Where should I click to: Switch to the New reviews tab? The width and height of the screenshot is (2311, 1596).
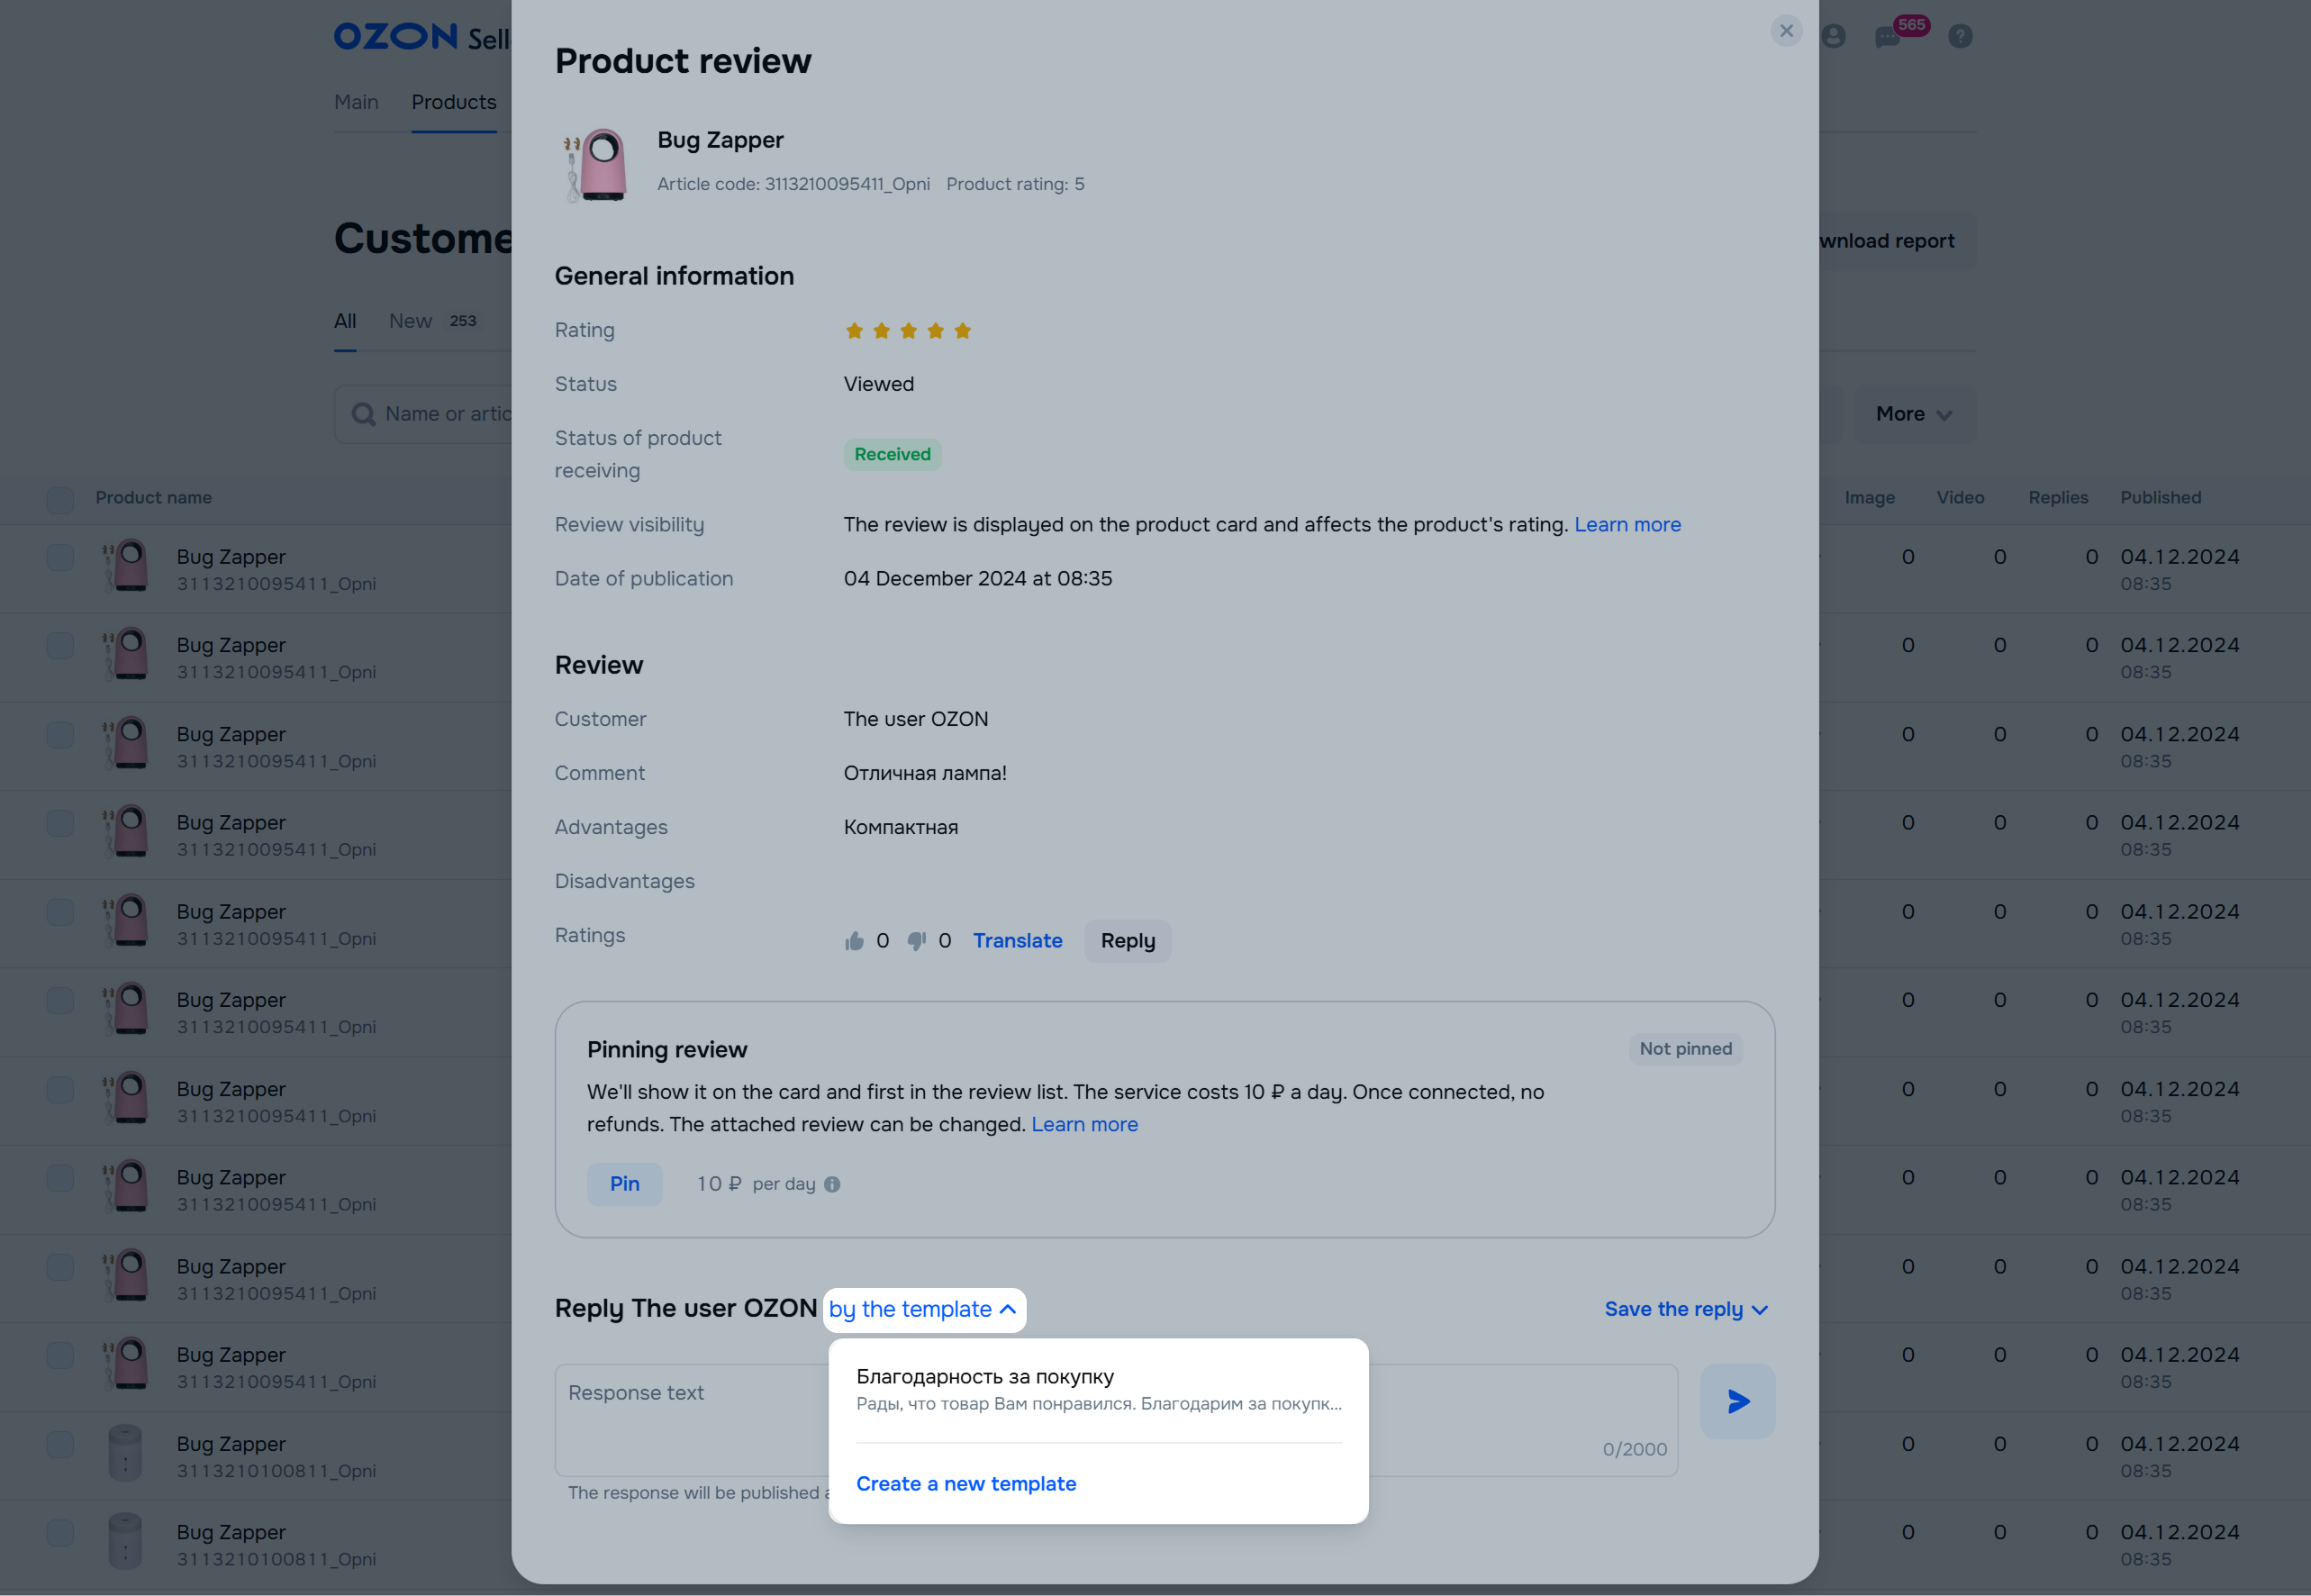coord(411,321)
